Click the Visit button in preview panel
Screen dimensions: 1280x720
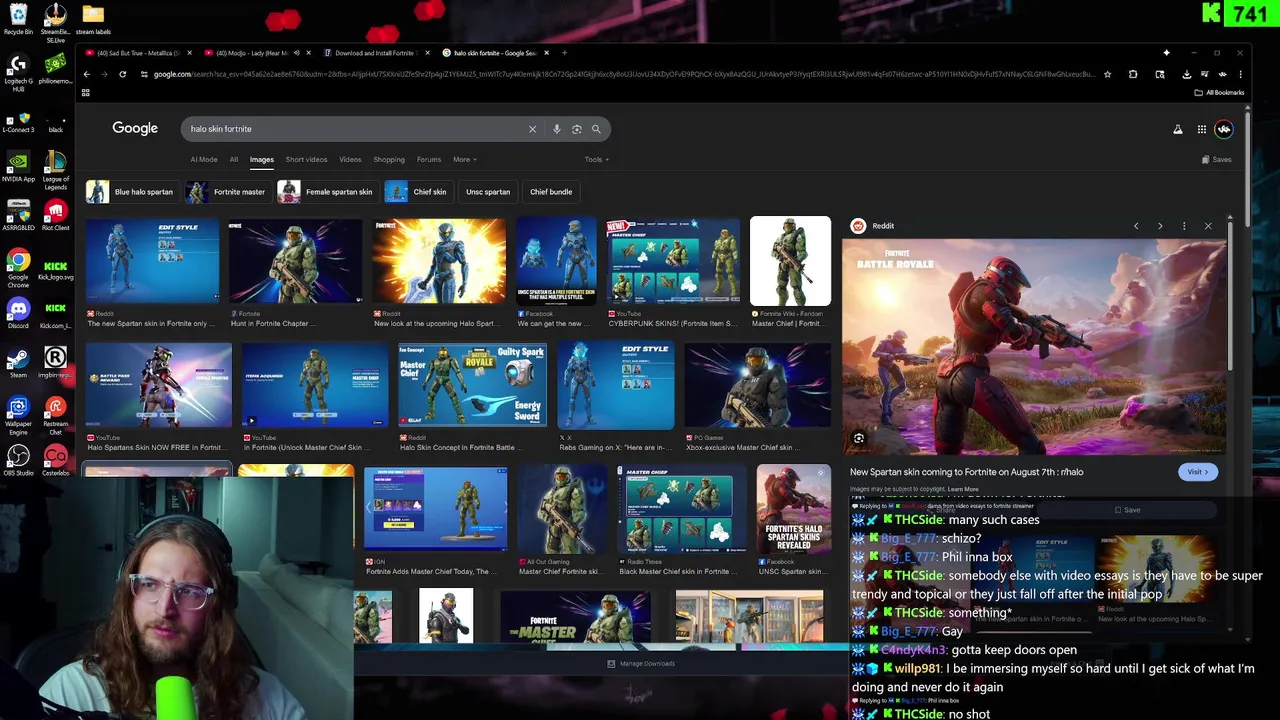tap(1197, 472)
